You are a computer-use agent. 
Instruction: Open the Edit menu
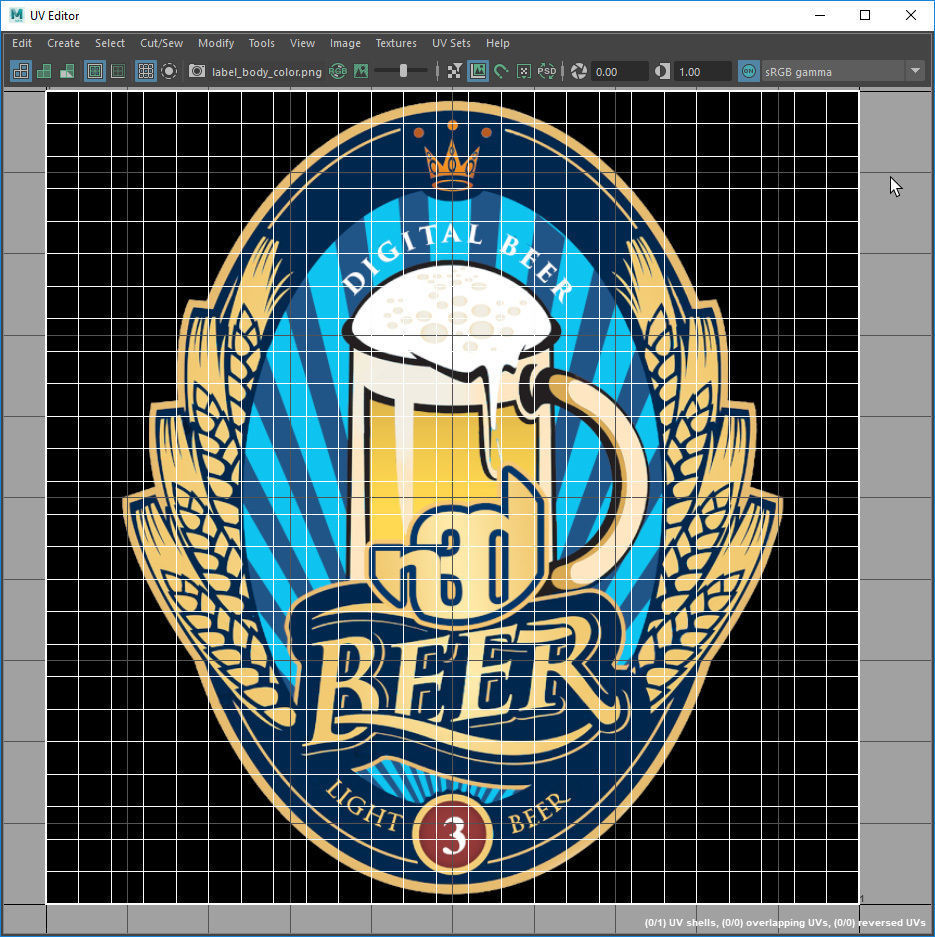(22, 43)
